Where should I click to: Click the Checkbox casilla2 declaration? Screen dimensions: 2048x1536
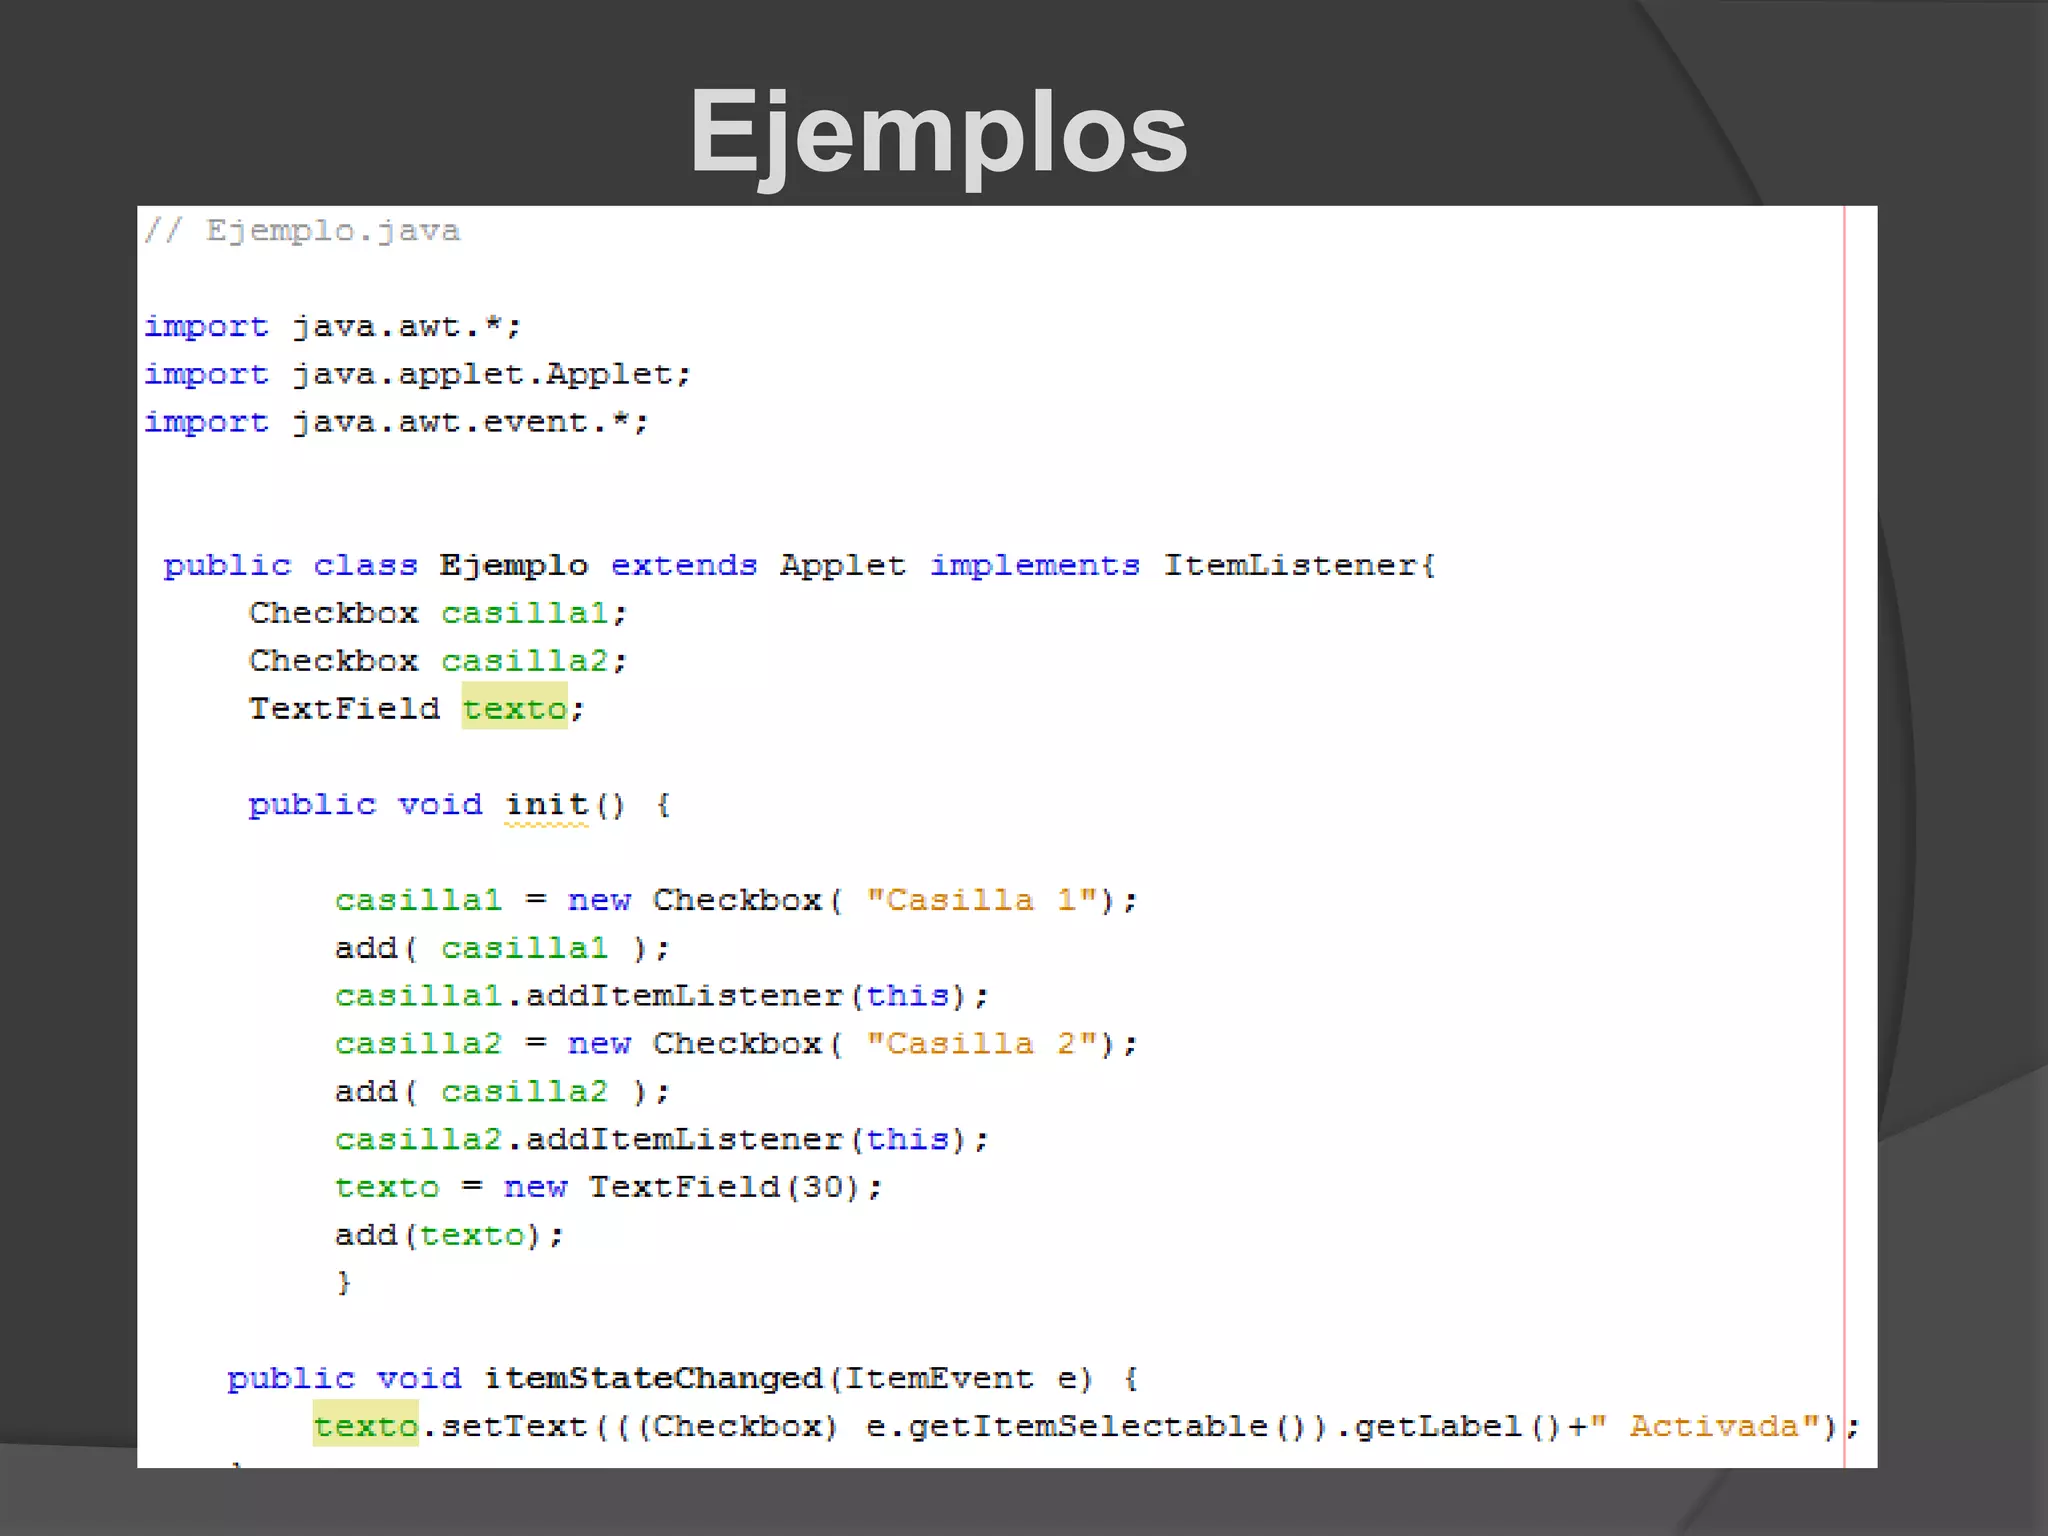coord(437,661)
